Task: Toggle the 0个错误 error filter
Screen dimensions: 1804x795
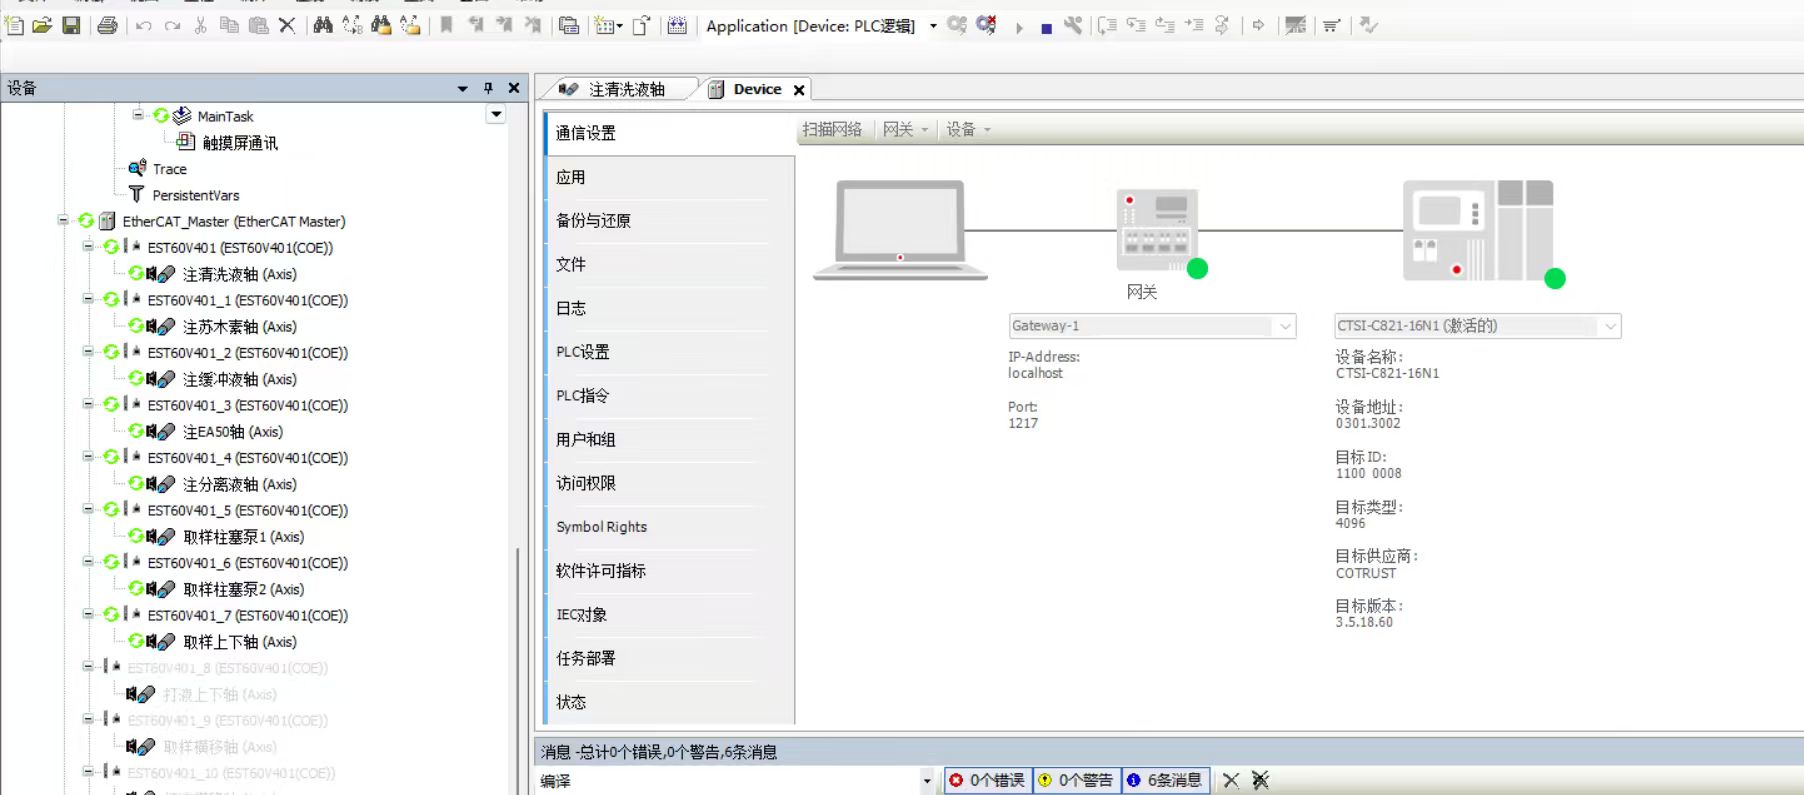Action: click(987, 780)
